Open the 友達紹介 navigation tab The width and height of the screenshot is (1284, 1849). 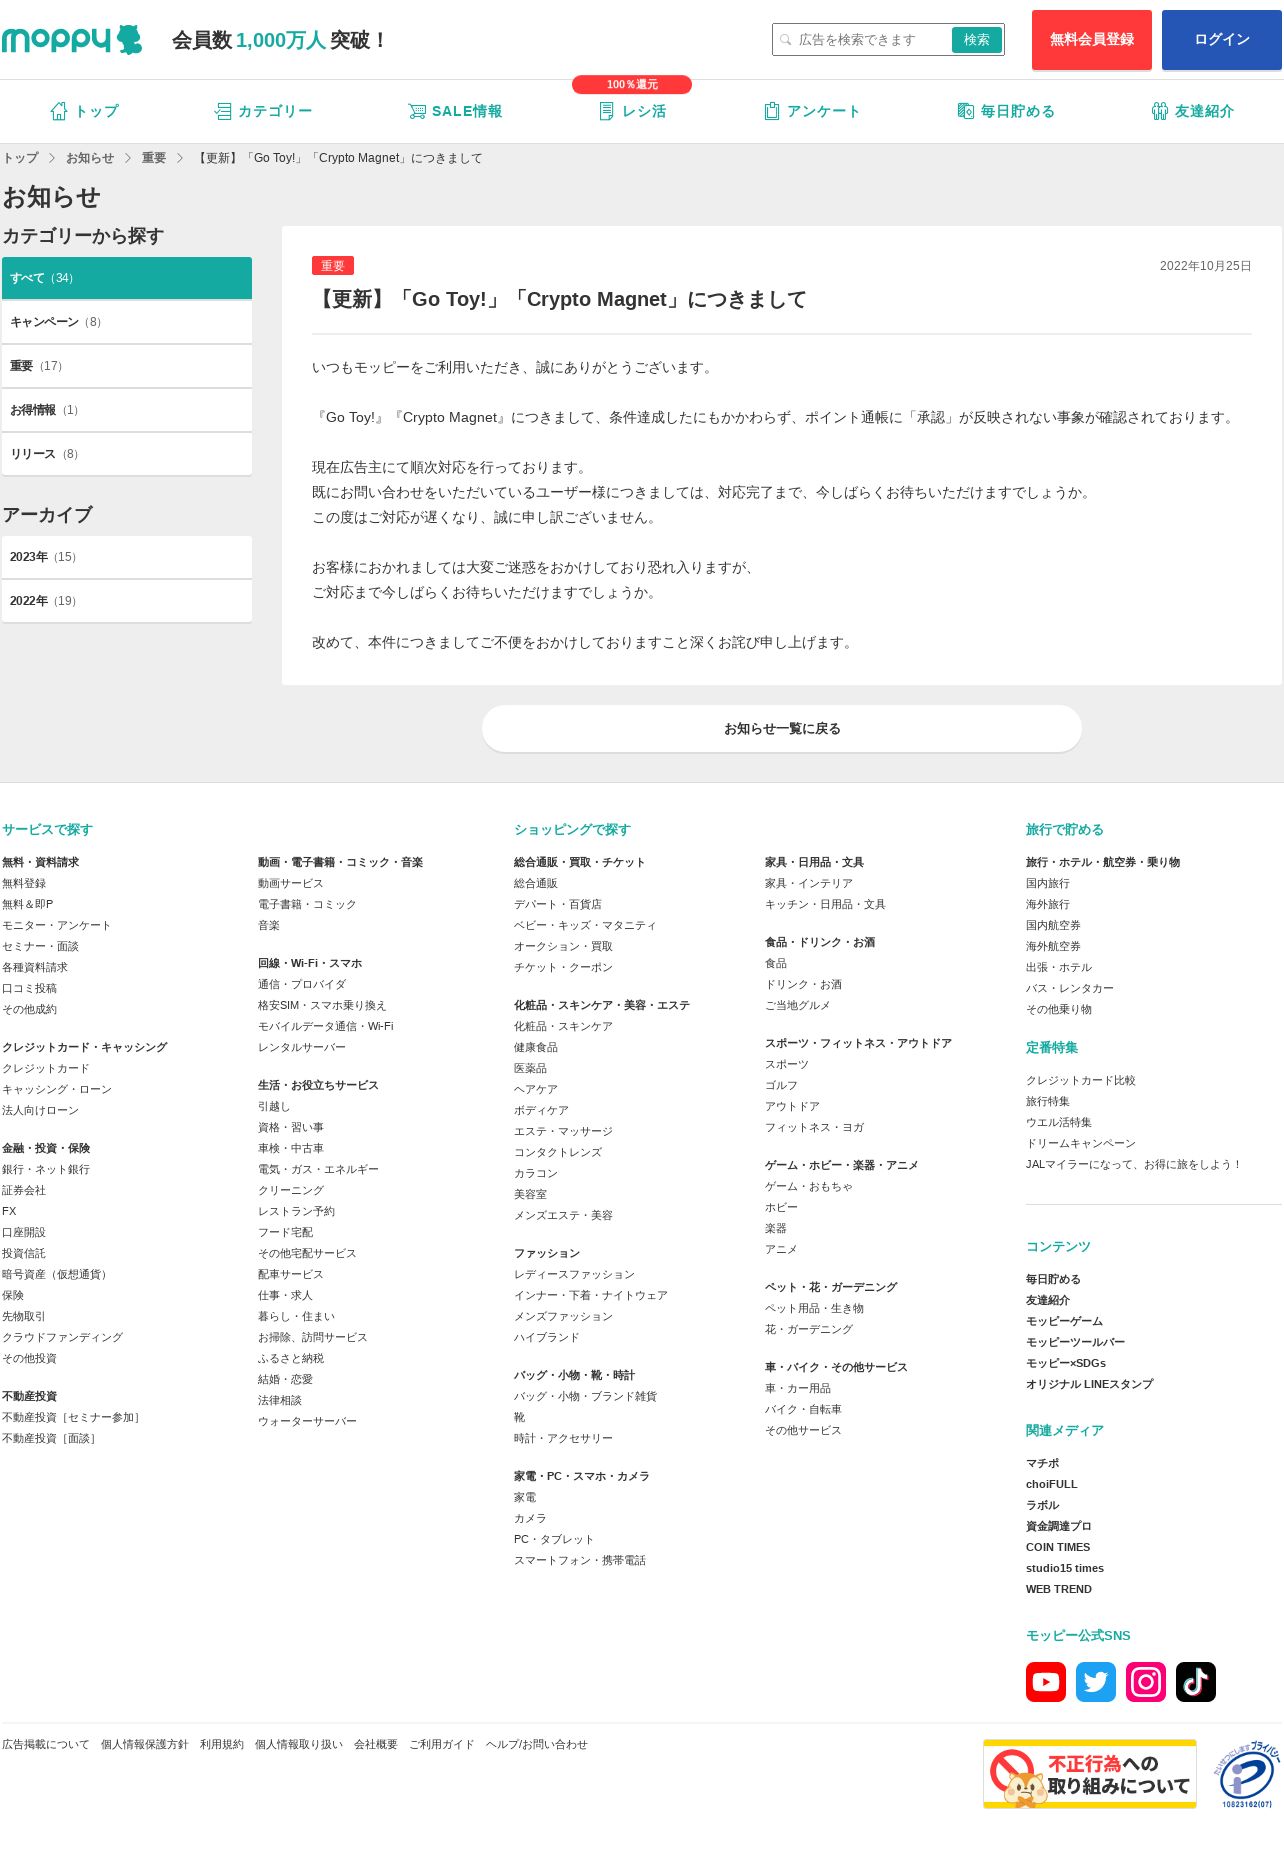[1192, 111]
